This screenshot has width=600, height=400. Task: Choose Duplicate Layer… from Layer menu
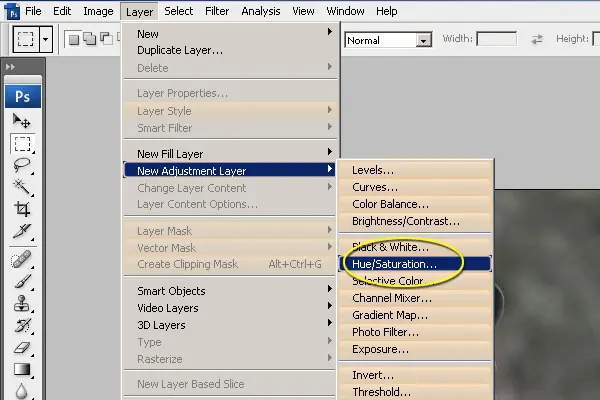point(230,50)
